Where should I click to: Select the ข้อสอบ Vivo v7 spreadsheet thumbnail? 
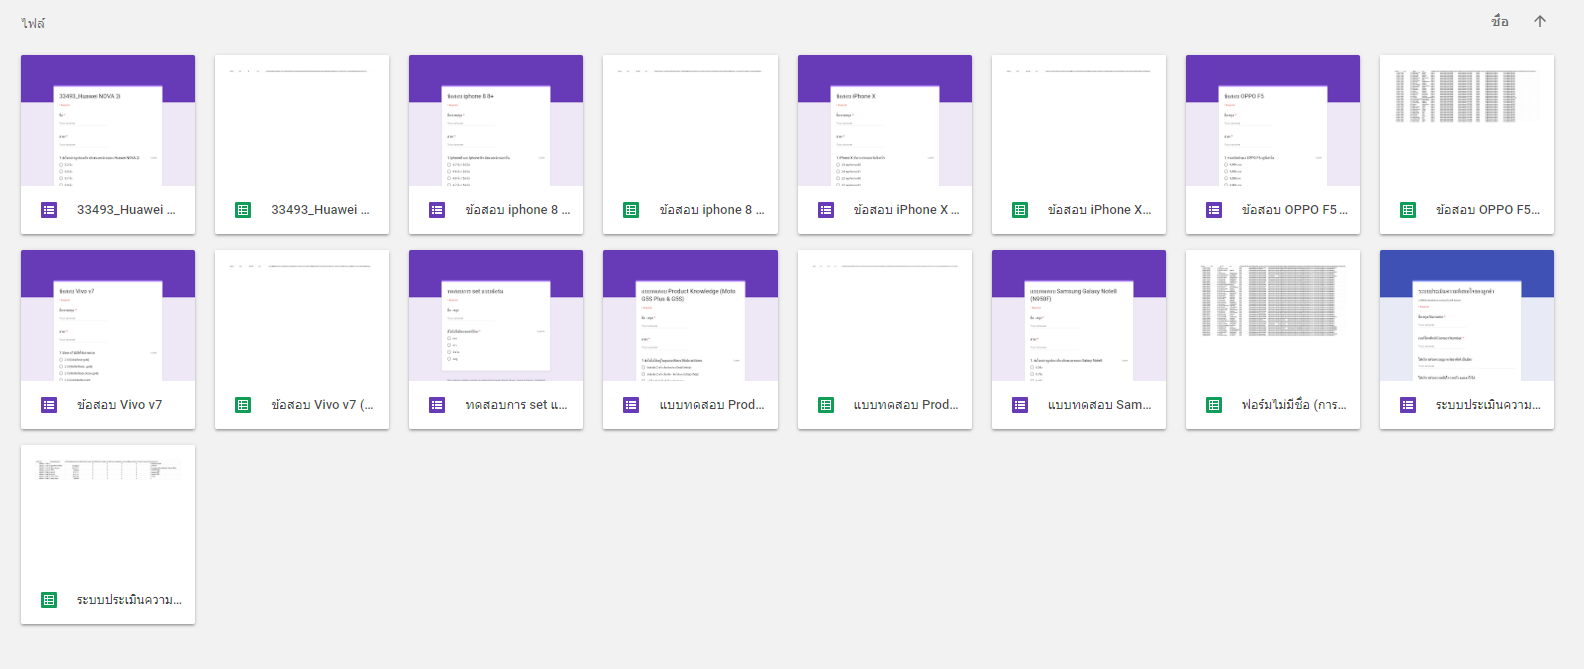click(302, 315)
